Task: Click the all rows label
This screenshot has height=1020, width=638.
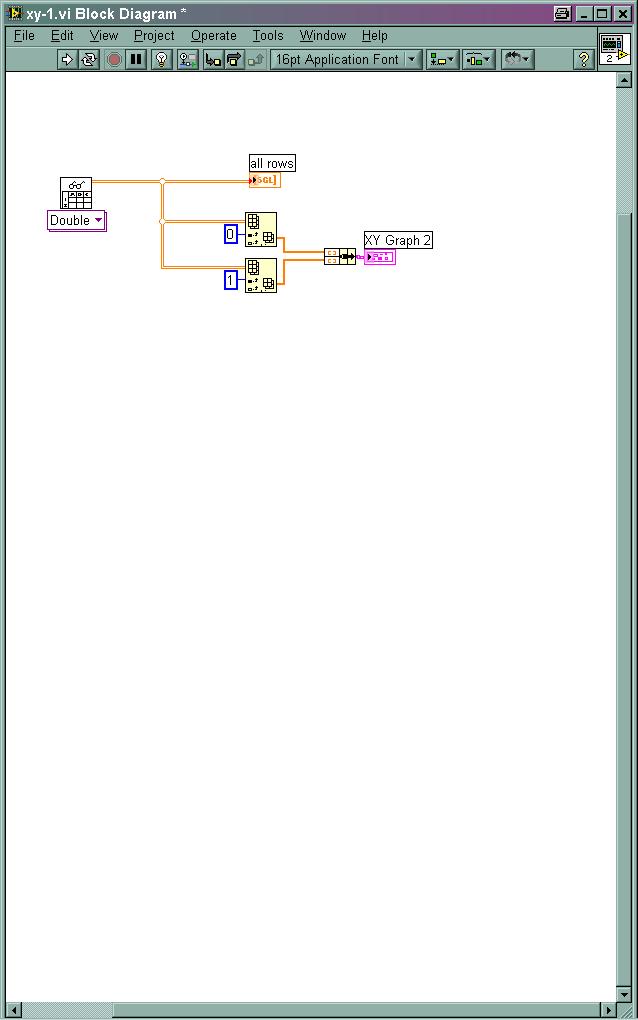Action: (272, 163)
